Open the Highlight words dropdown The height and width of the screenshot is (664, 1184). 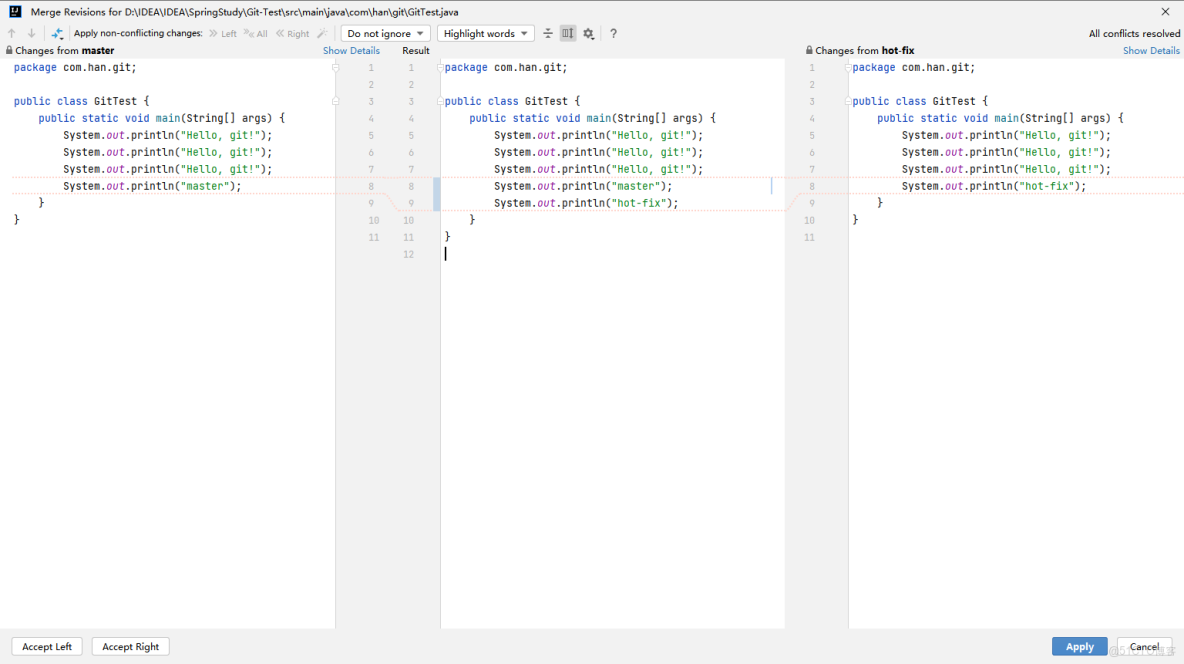tap(485, 33)
